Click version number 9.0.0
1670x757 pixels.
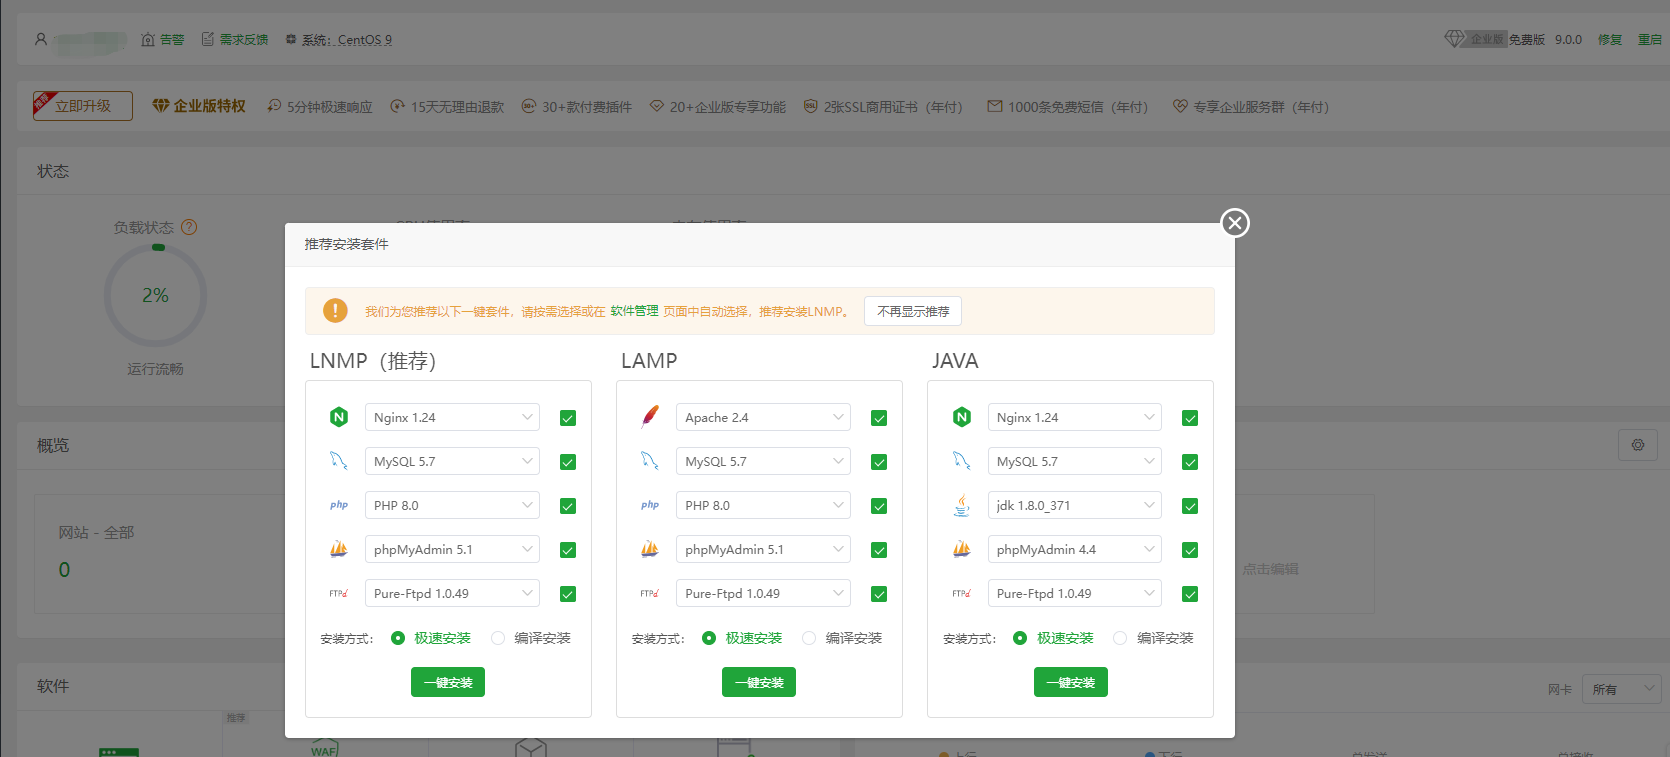[x=1568, y=40]
